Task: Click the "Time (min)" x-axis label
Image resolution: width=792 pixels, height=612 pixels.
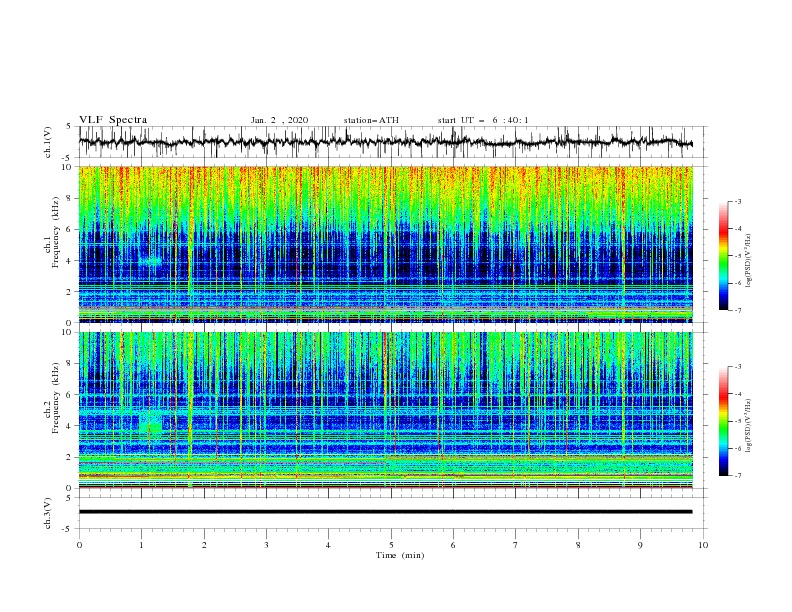Action: [x=400, y=555]
